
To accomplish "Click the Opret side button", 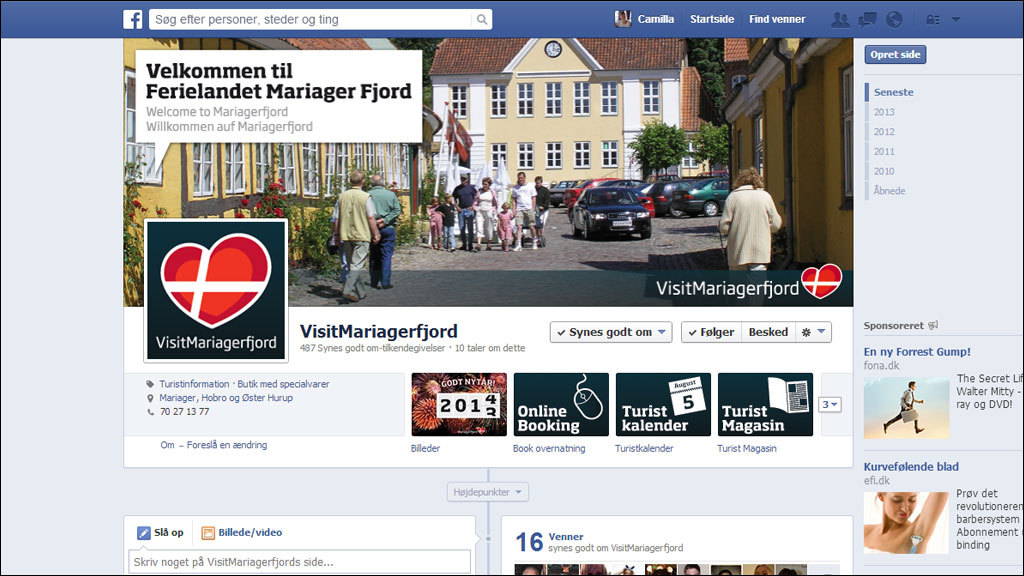I will [895, 55].
